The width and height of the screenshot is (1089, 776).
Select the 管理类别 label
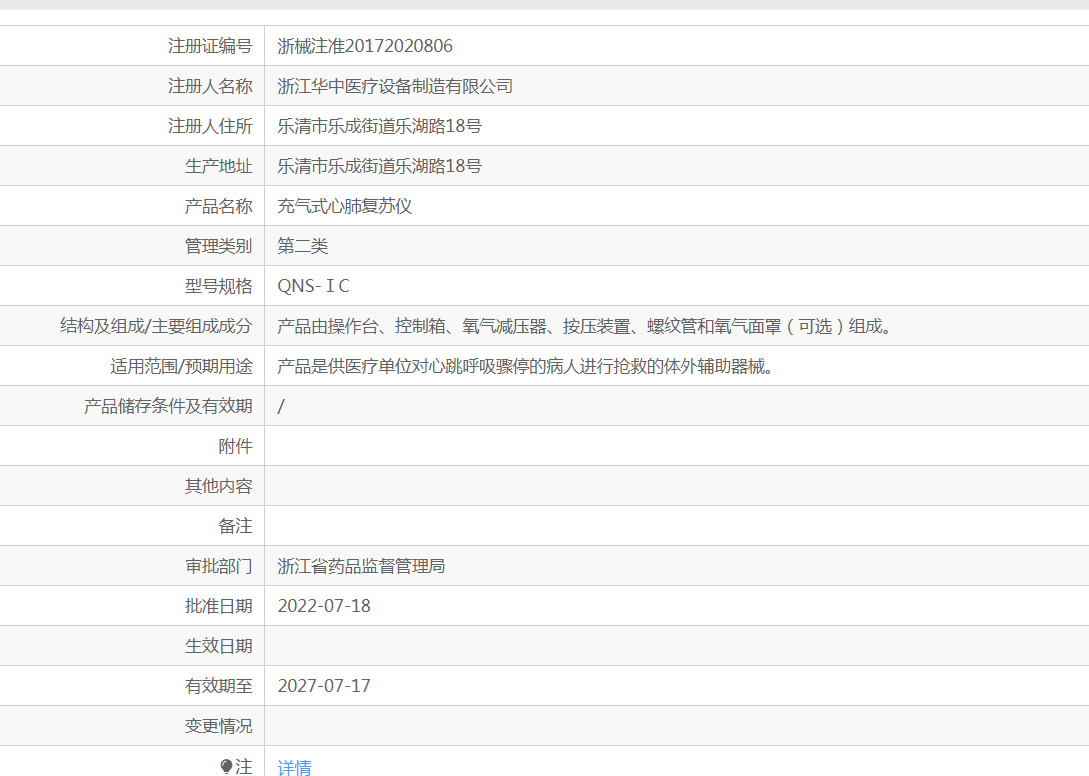pyautogui.click(x=218, y=246)
